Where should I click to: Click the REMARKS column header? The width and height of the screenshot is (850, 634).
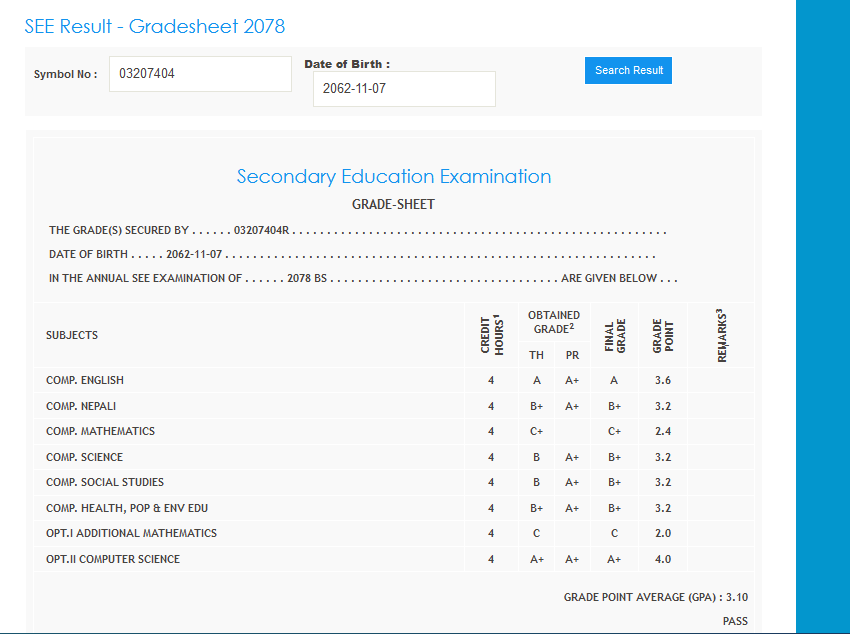click(x=721, y=335)
